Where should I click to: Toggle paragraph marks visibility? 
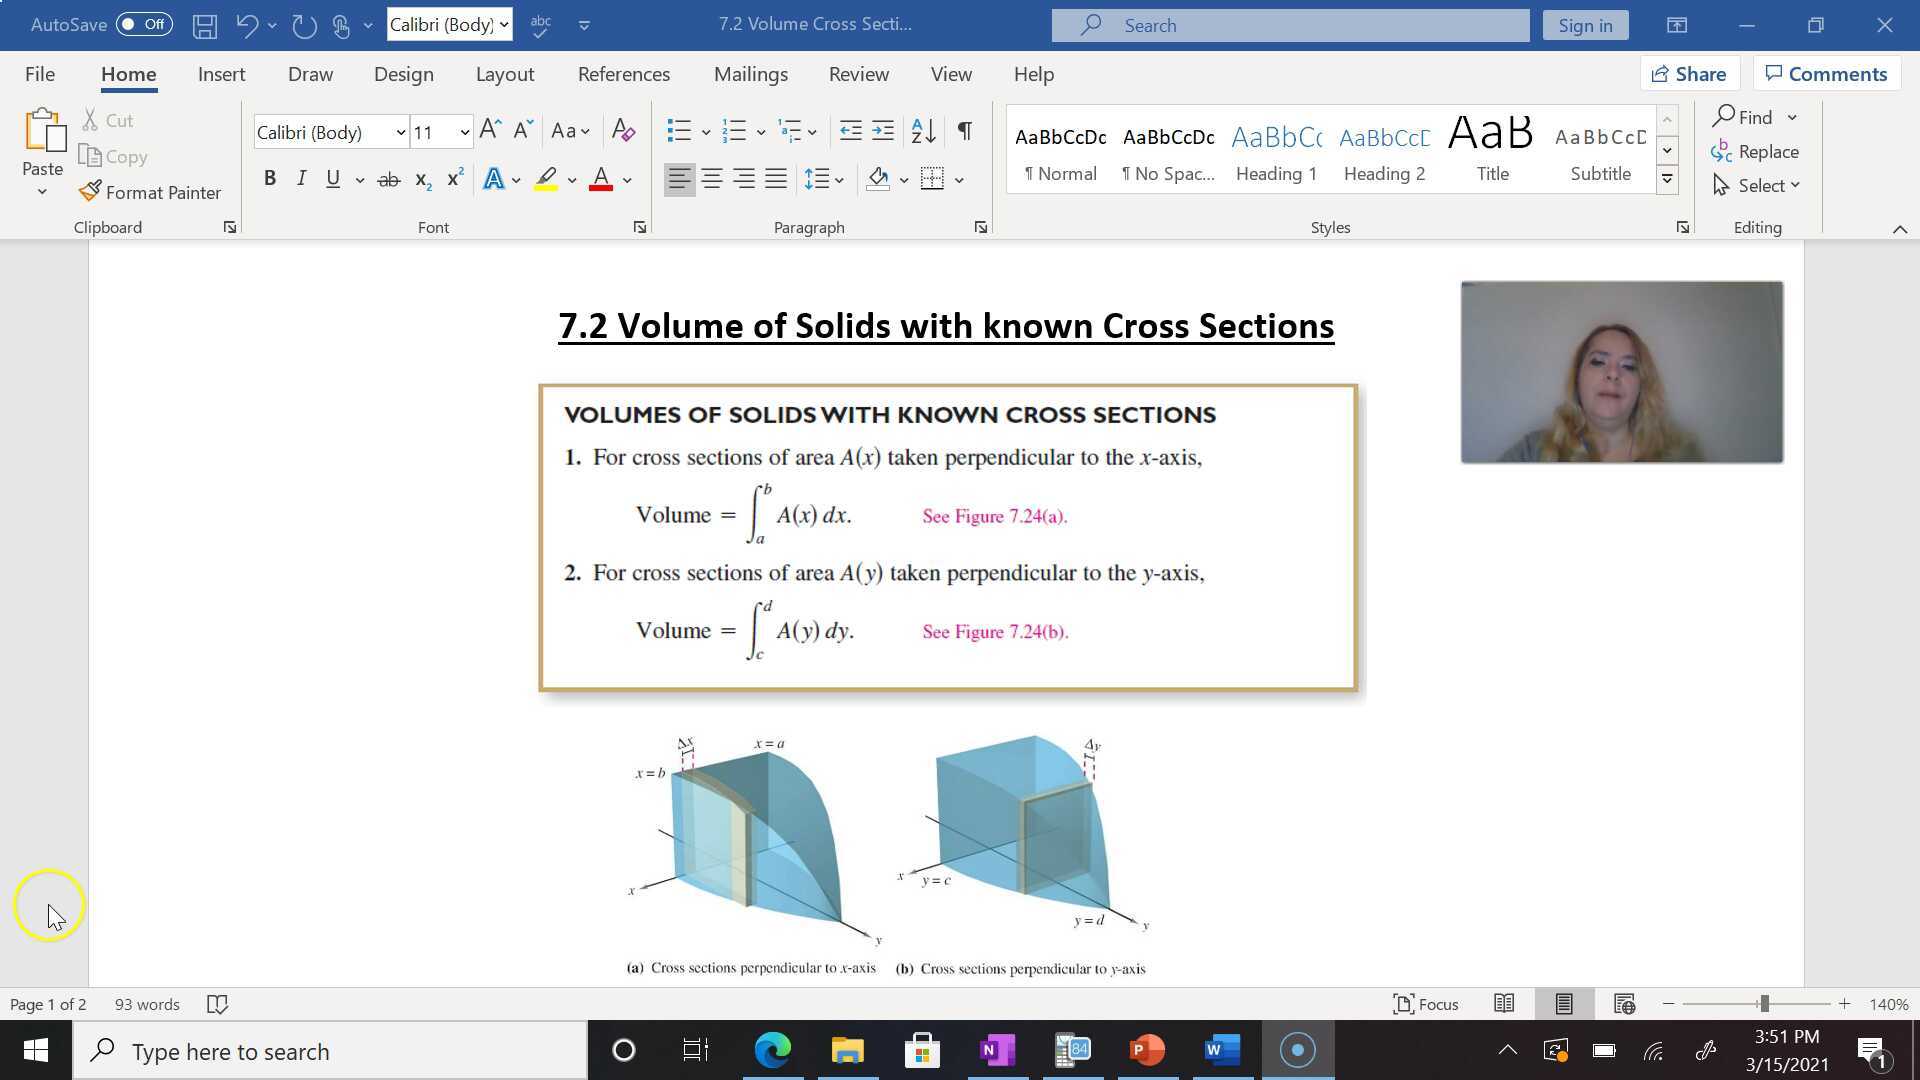pyautogui.click(x=963, y=131)
